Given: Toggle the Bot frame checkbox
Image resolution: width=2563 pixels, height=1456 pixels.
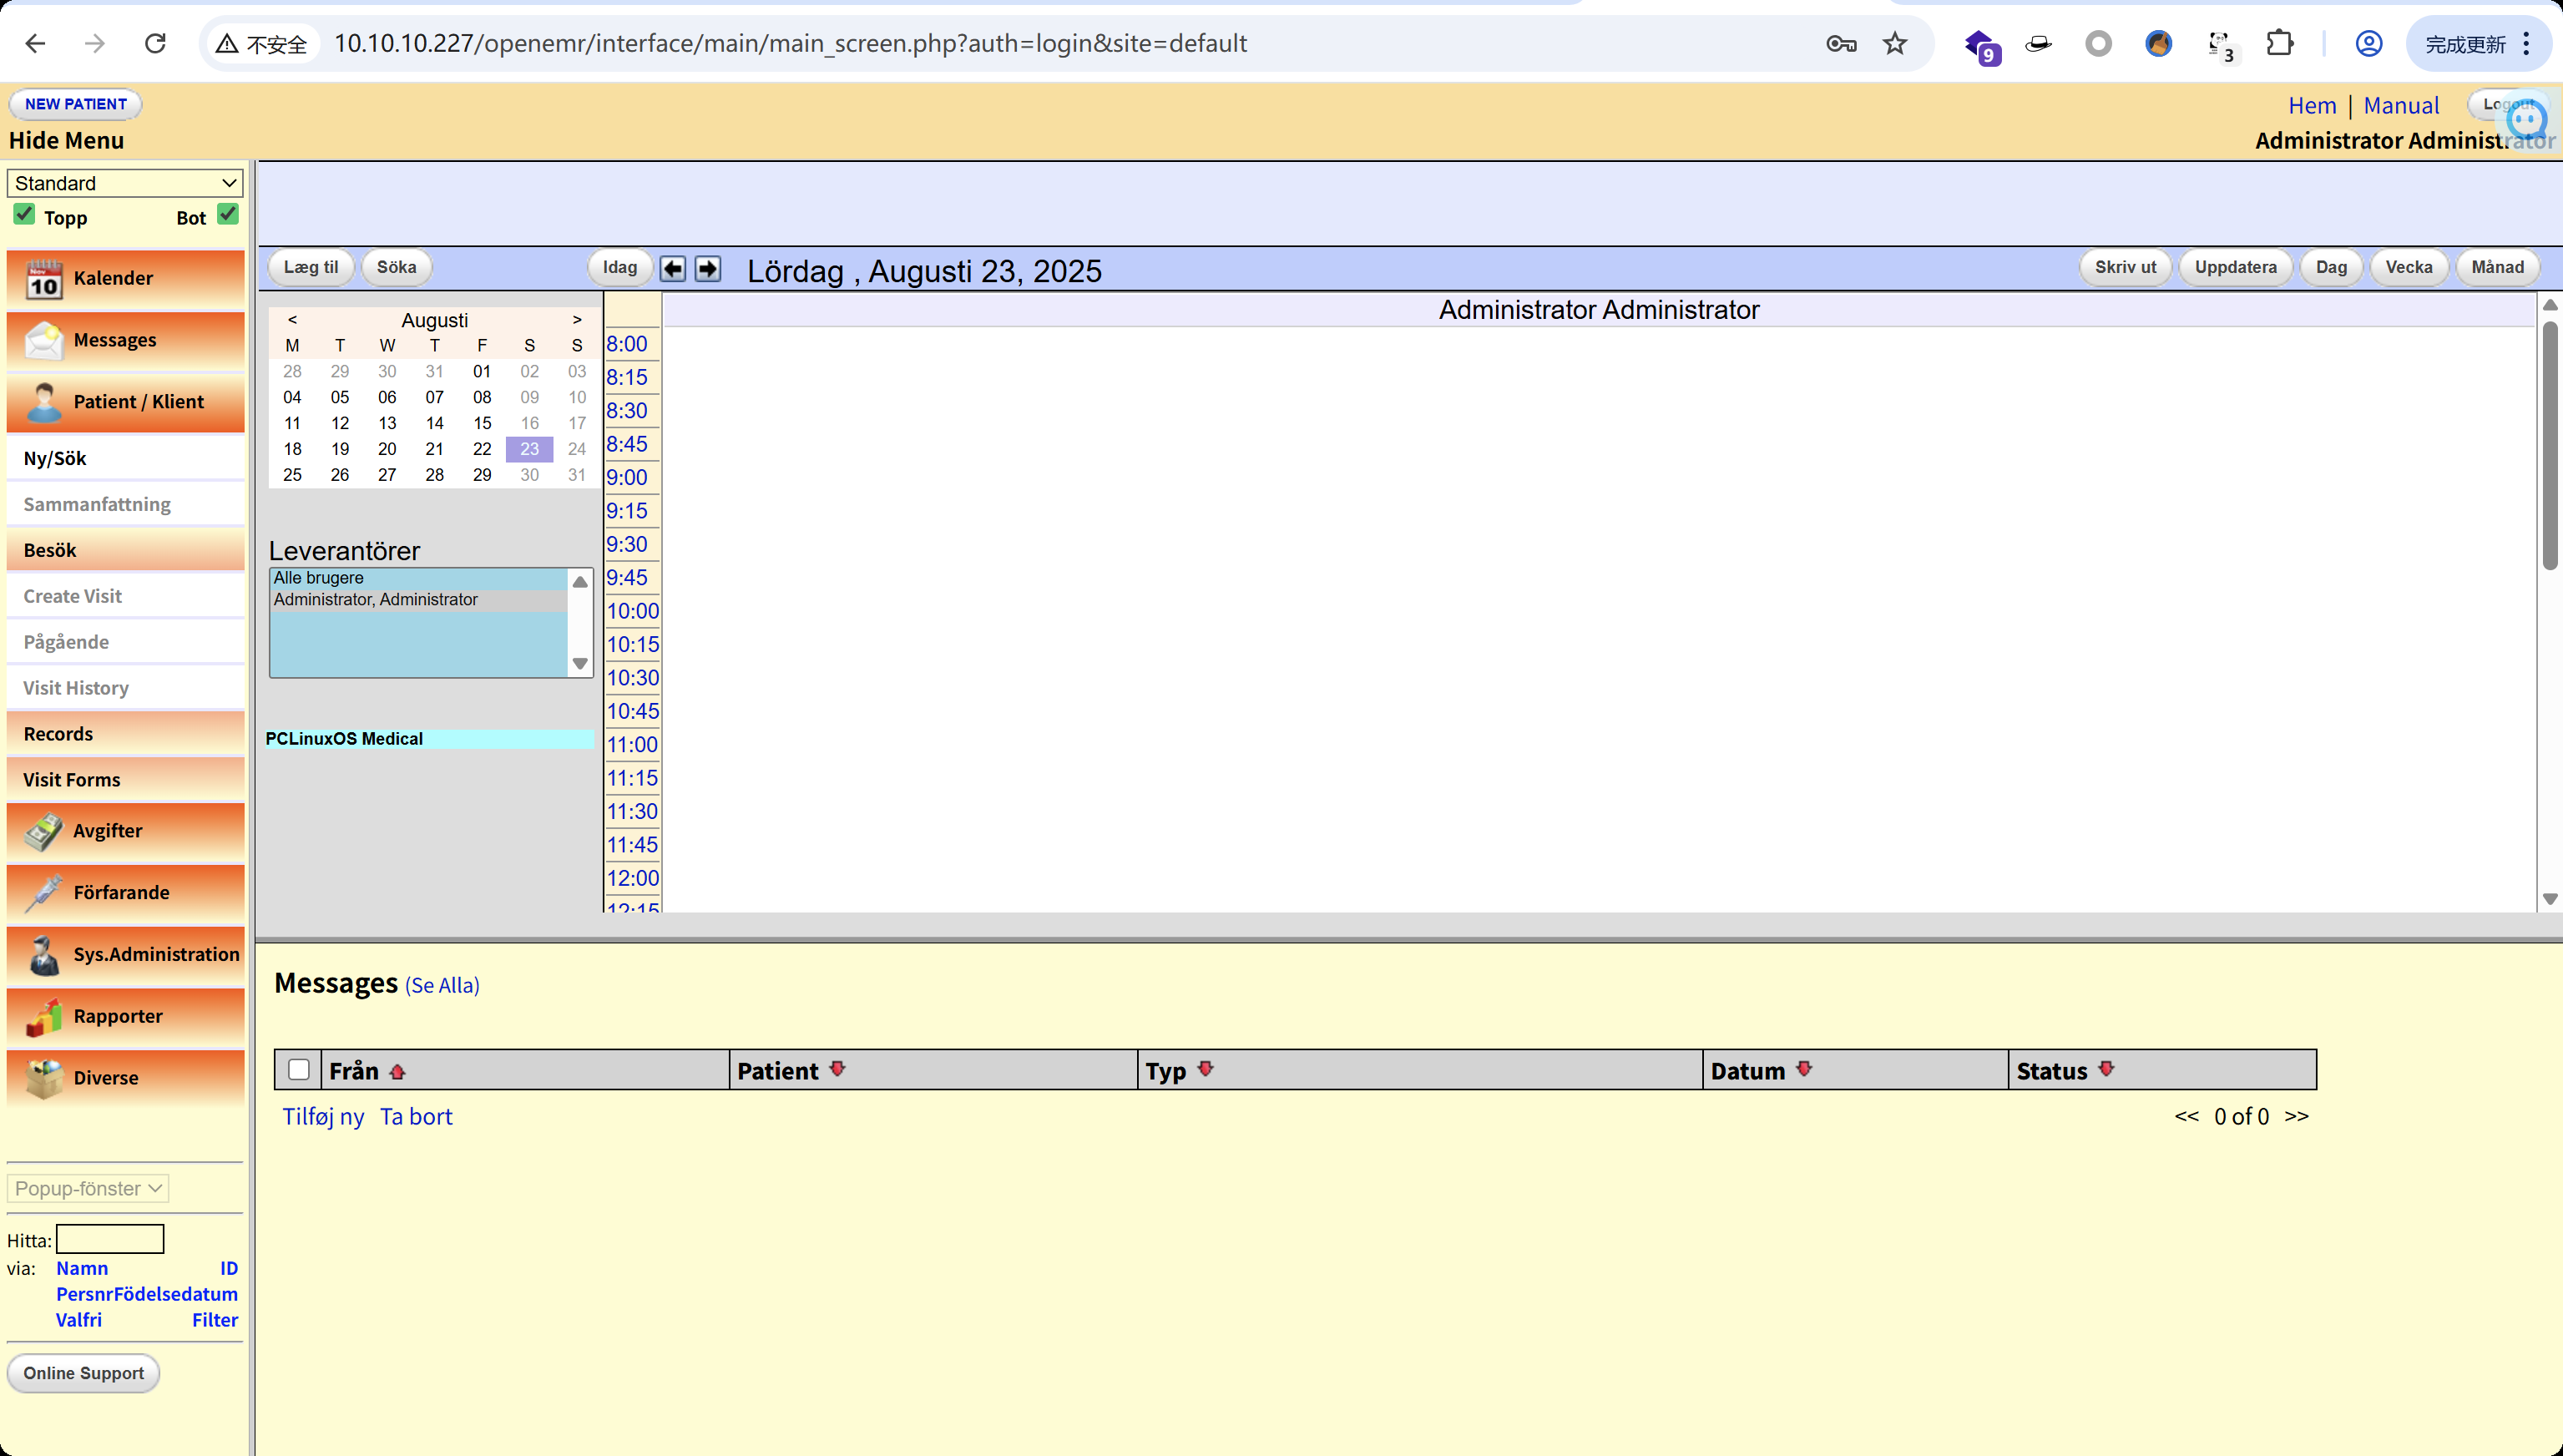Looking at the screenshot, I should pos(228,215).
